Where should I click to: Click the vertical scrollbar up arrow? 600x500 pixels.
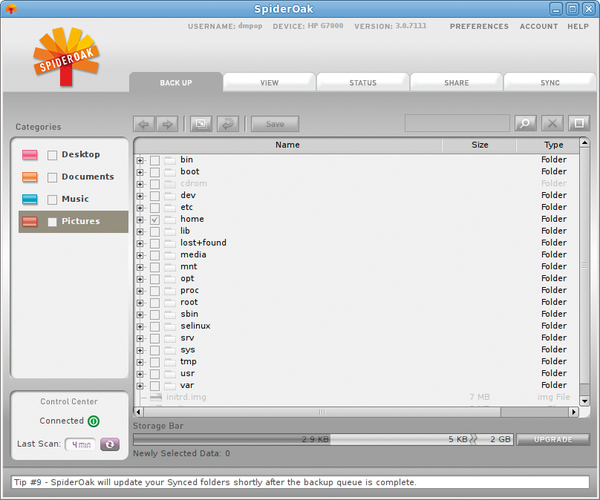[x=584, y=143]
